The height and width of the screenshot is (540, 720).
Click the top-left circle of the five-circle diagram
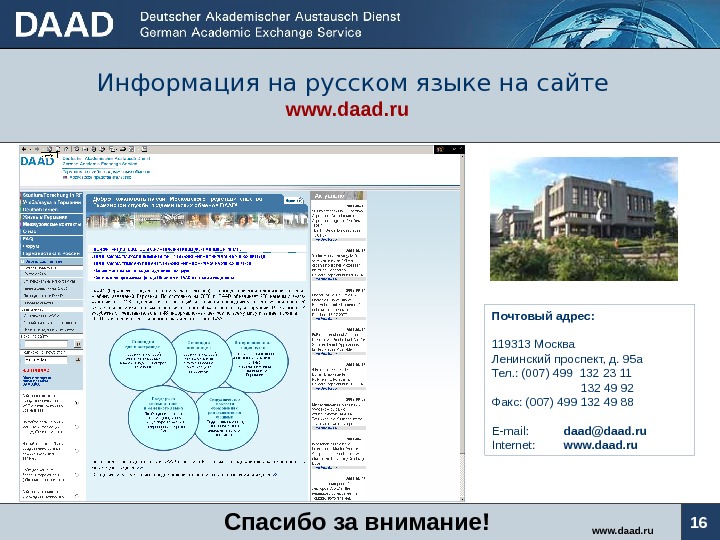(142, 359)
